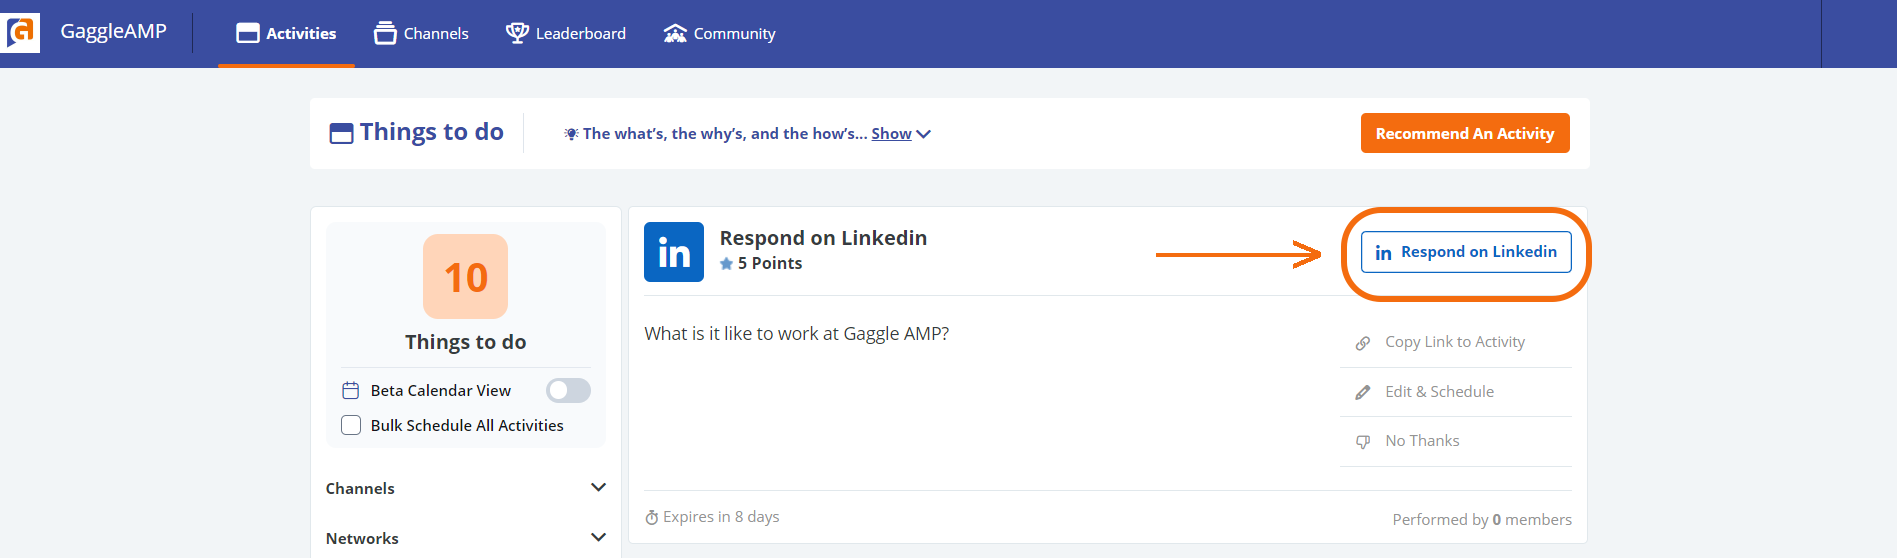The height and width of the screenshot is (558, 1897).
Task: Click the GaggleAMP brand name
Action: (x=114, y=31)
